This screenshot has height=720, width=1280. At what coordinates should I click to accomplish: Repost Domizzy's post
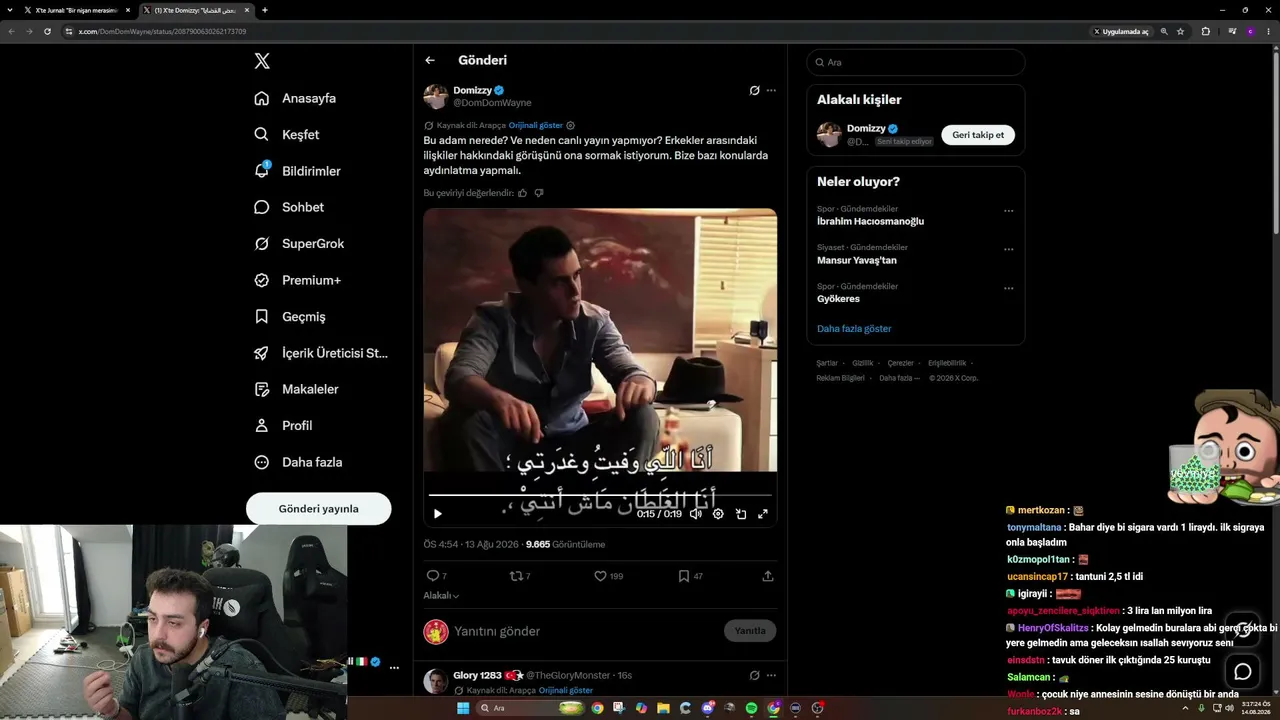tap(516, 576)
